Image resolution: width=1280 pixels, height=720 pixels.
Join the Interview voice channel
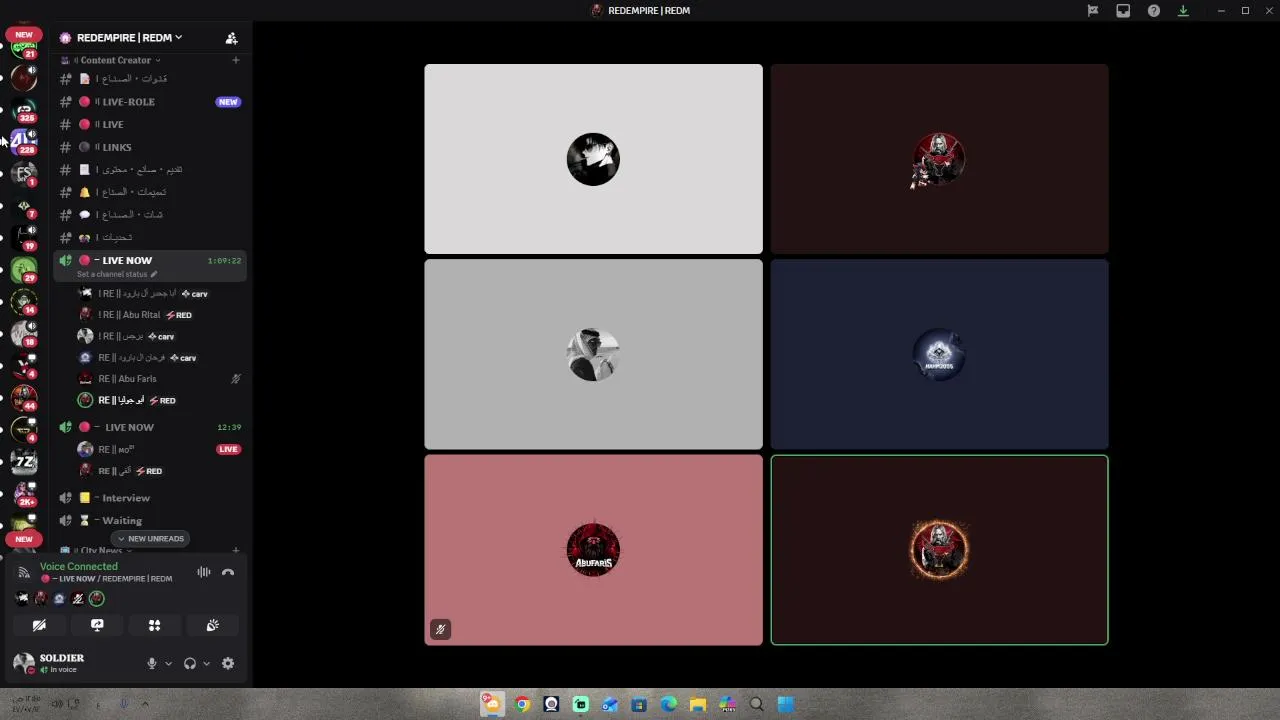150,498
